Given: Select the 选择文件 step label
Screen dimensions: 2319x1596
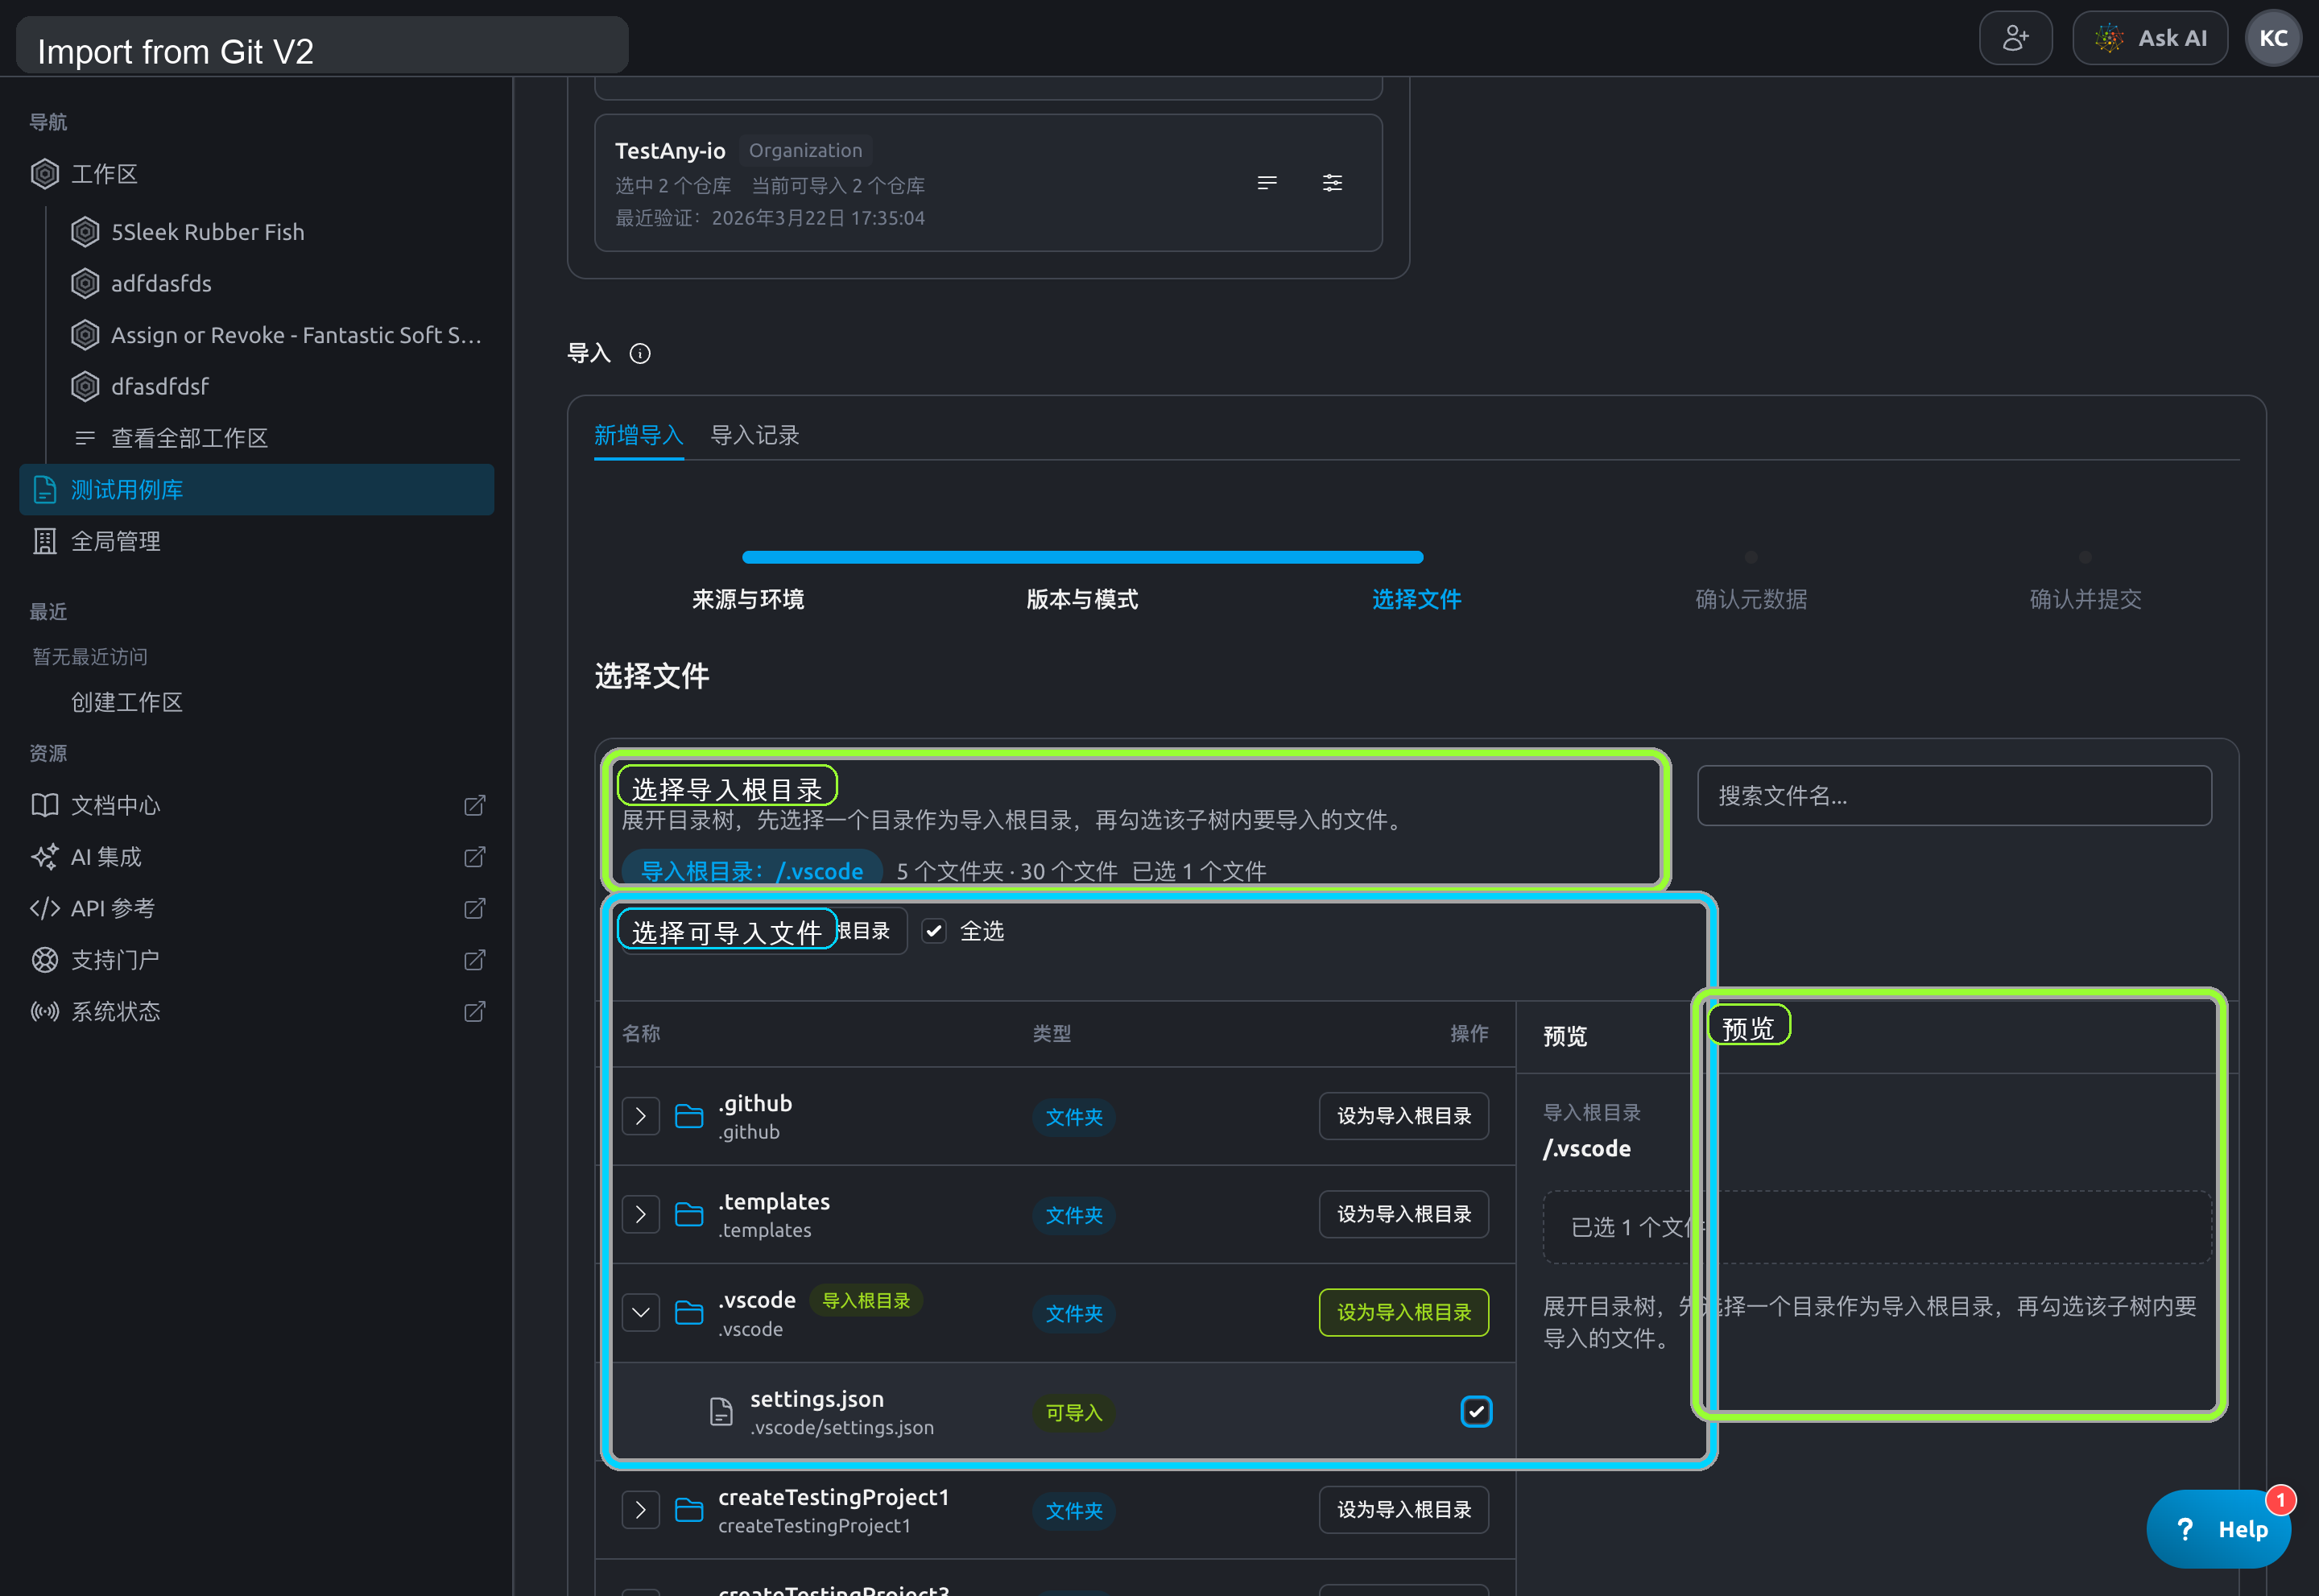Looking at the screenshot, I should pyautogui.click(x=1416, y=599).
